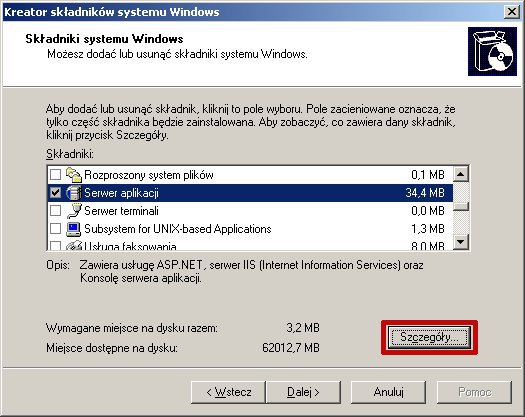This screenshot has width=525, height=417.
Task: Open component details with Szczegóły button
Action: pyautogui.click(x=429, y=337)
